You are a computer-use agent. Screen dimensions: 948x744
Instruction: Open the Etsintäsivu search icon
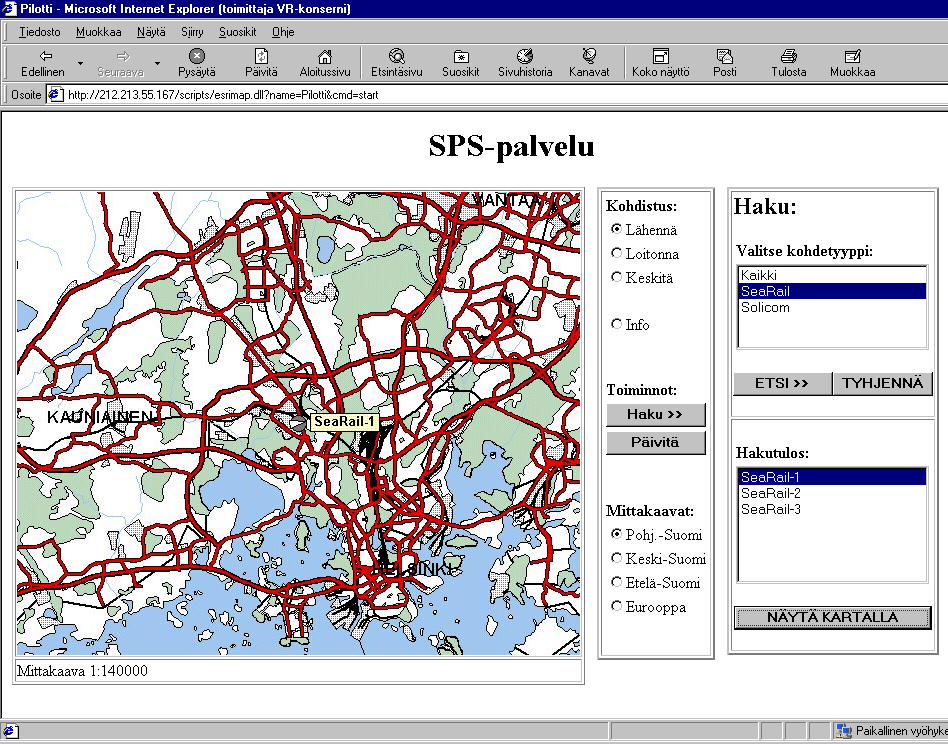point(397,56)
